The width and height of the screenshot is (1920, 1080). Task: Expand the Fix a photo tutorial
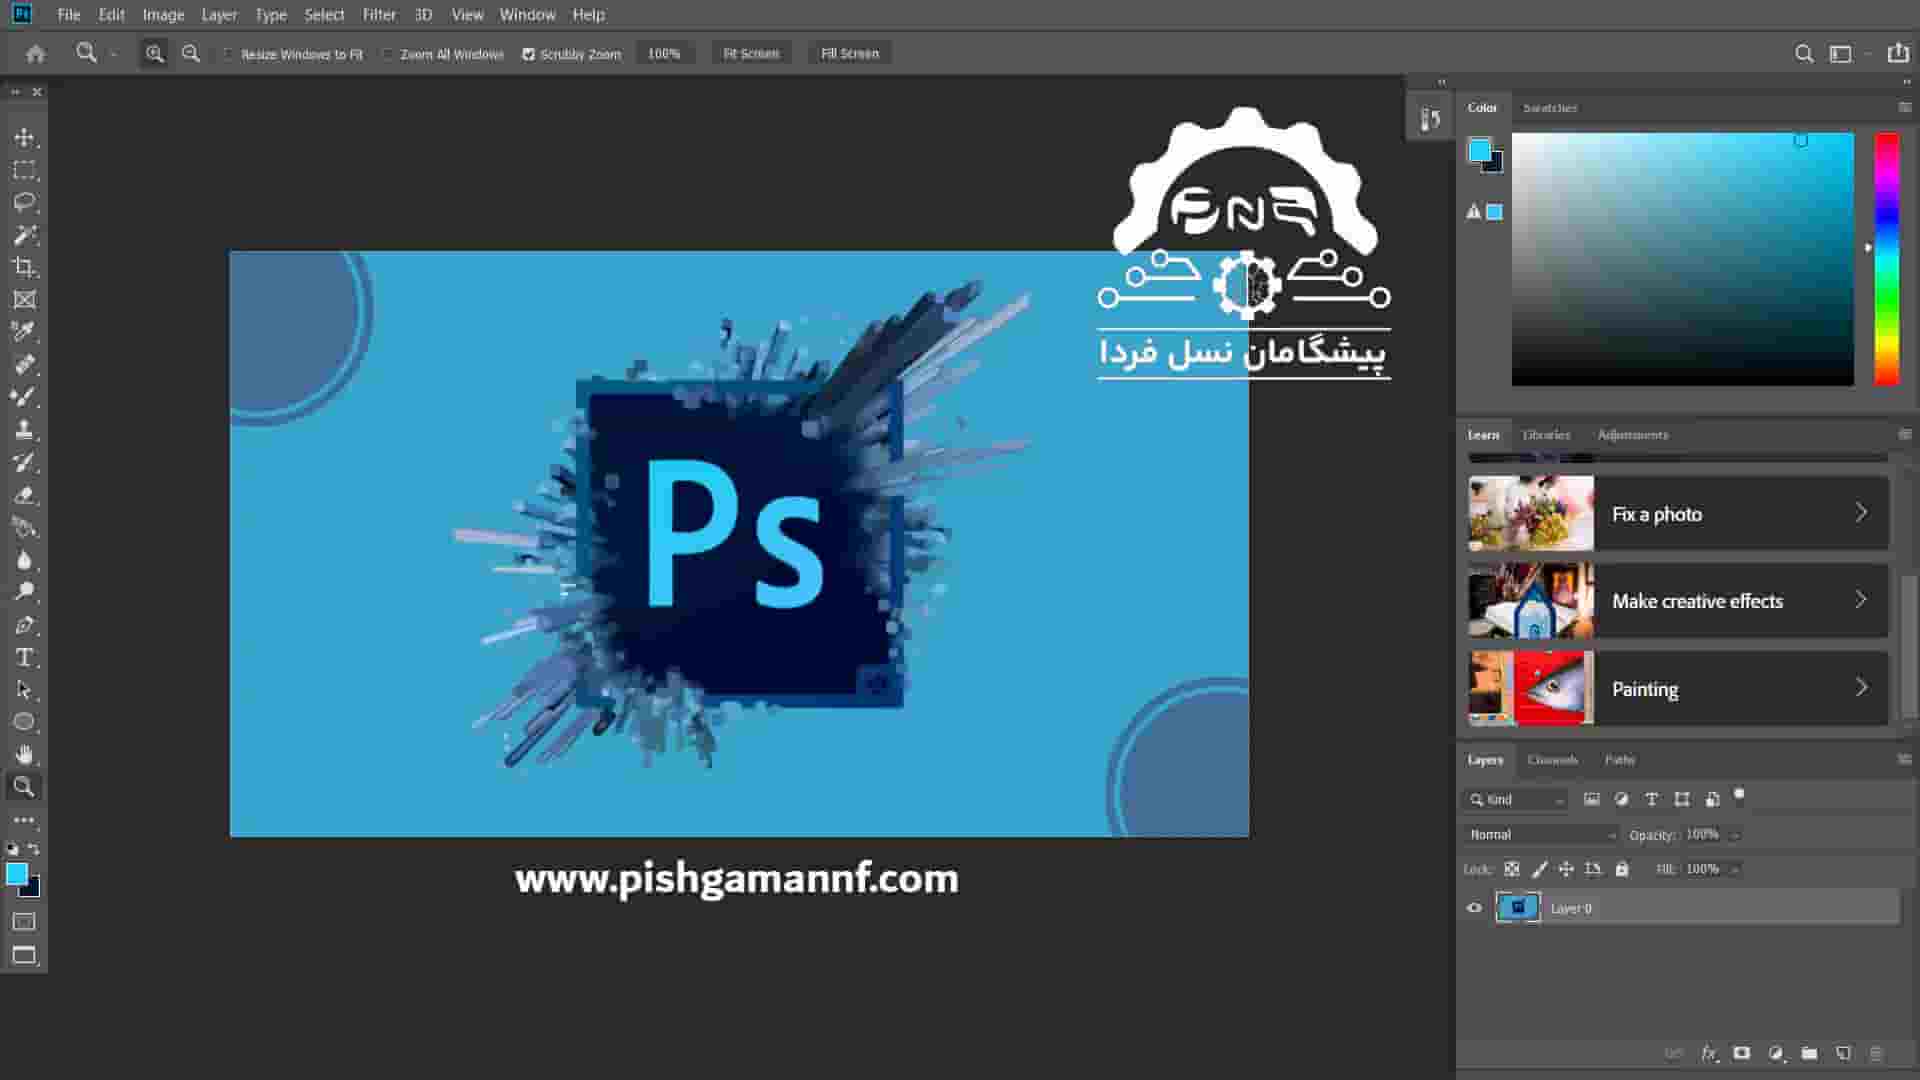[x=1861, y=513]
